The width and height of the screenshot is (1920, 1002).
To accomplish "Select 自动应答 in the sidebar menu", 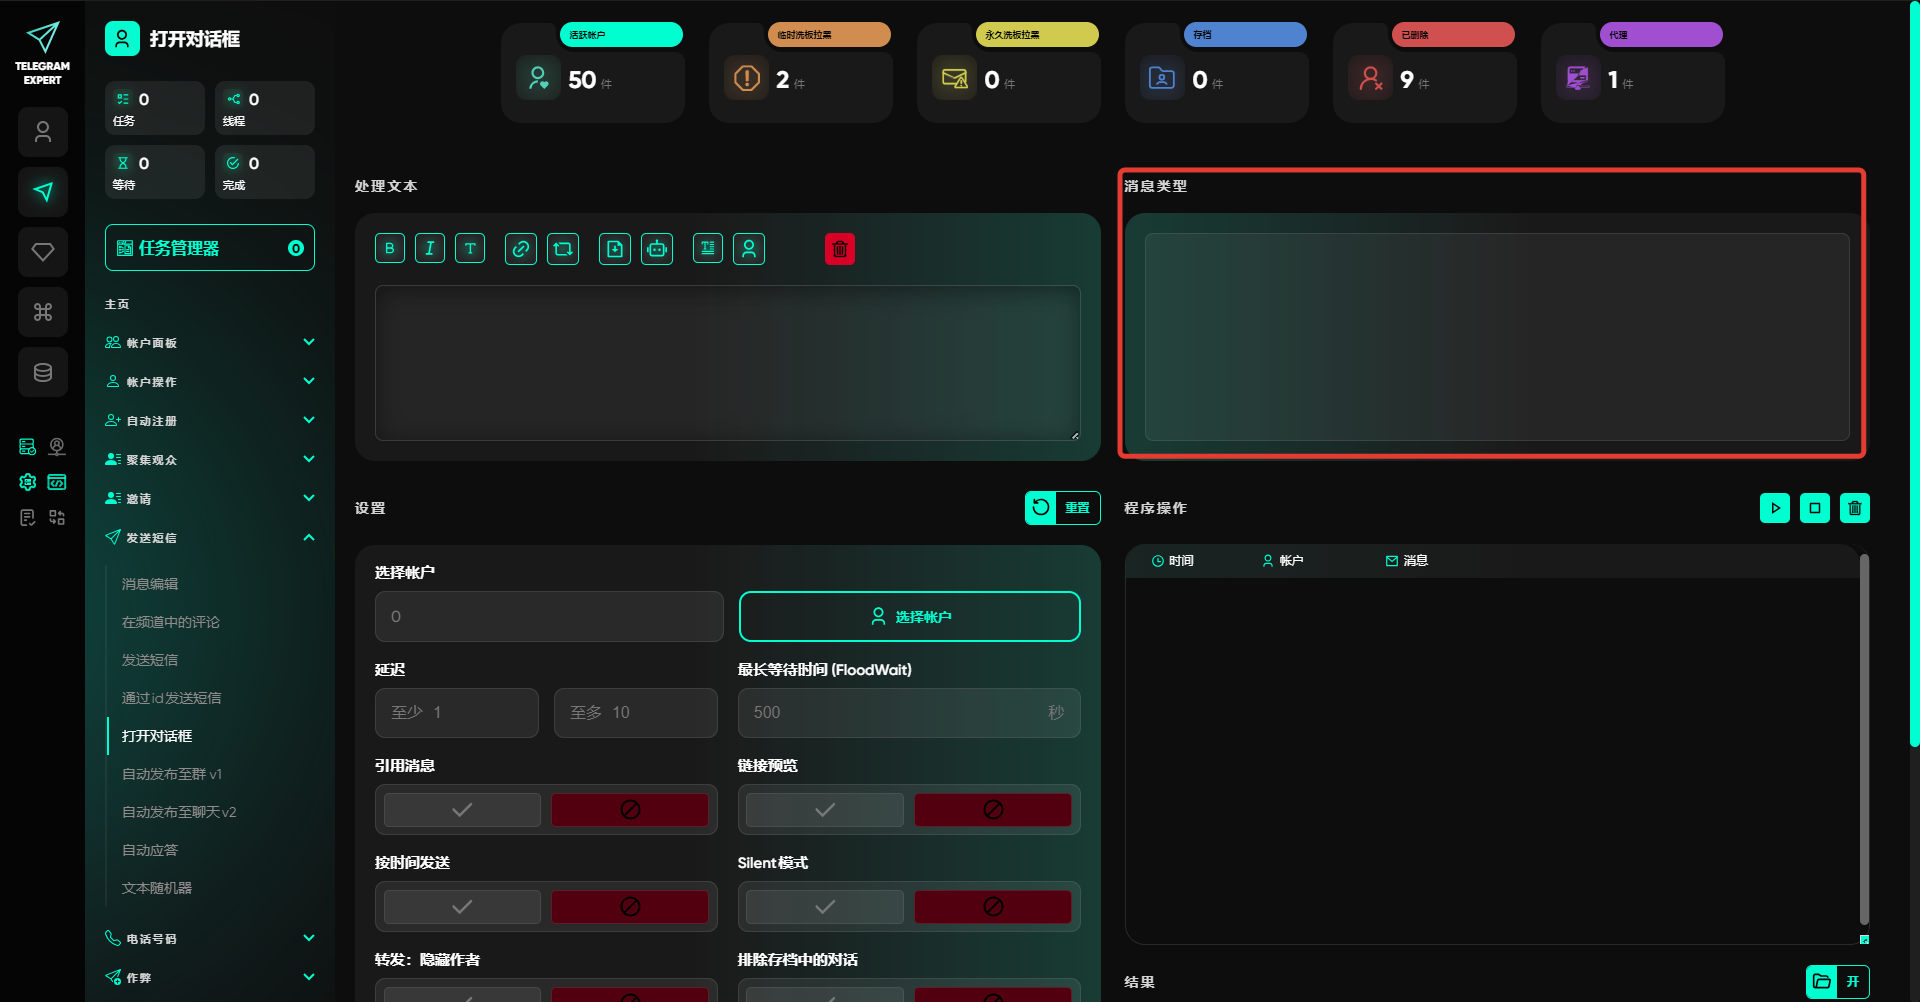I will [150, 850].
